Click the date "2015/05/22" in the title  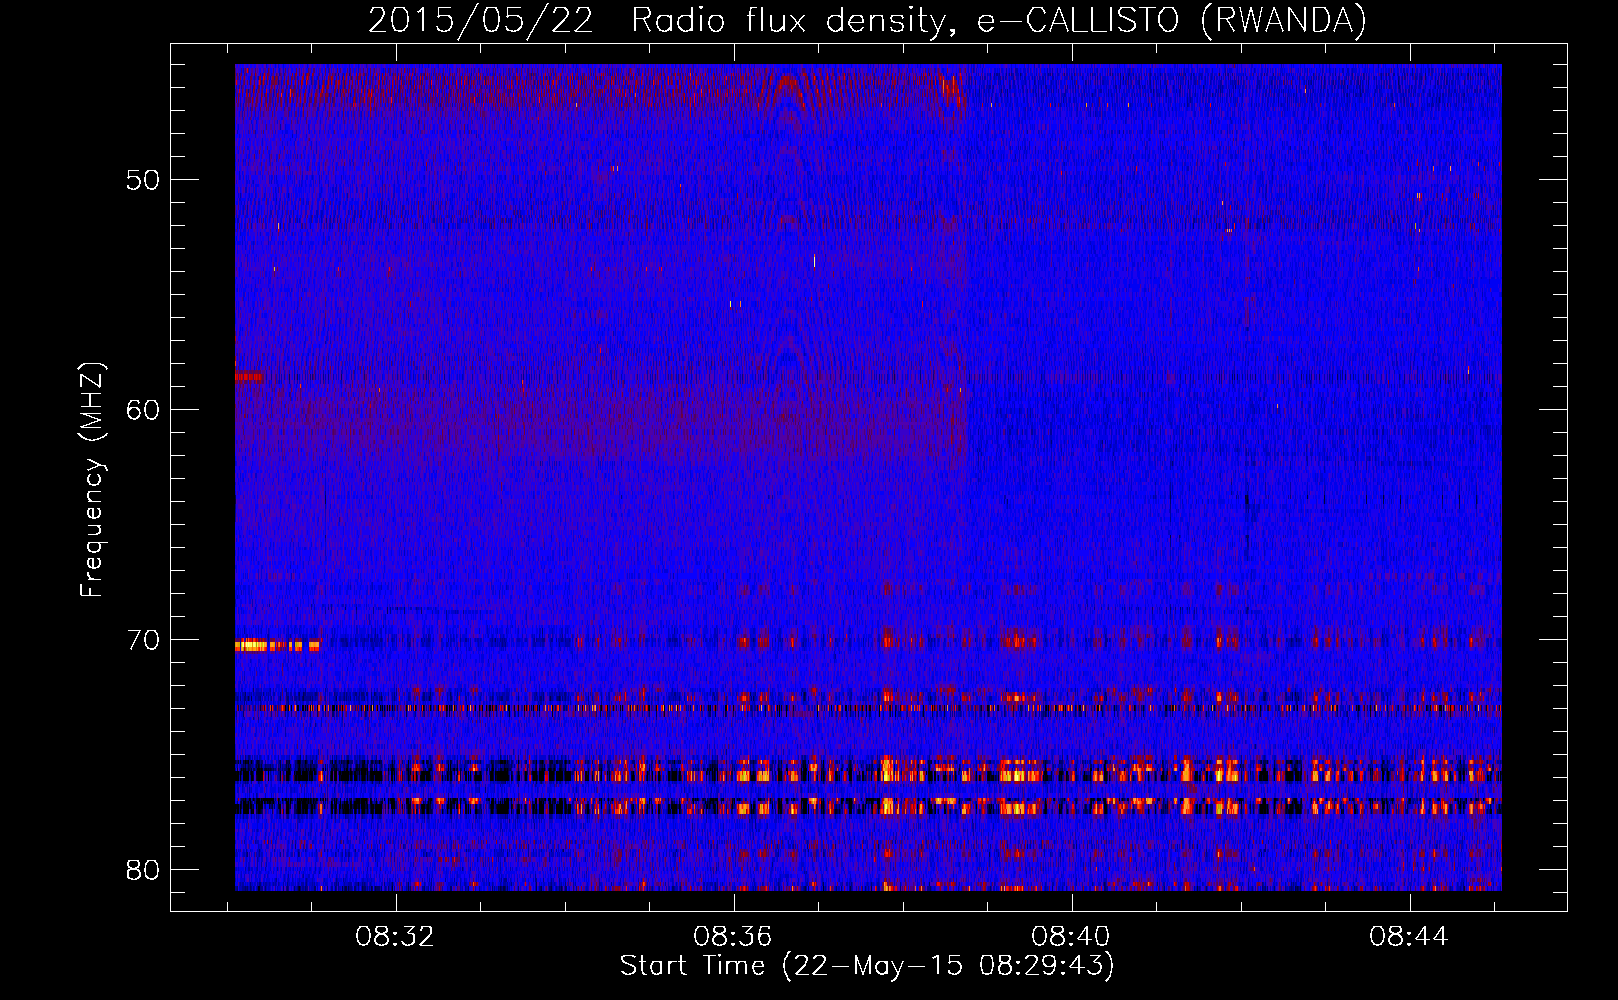481,20
